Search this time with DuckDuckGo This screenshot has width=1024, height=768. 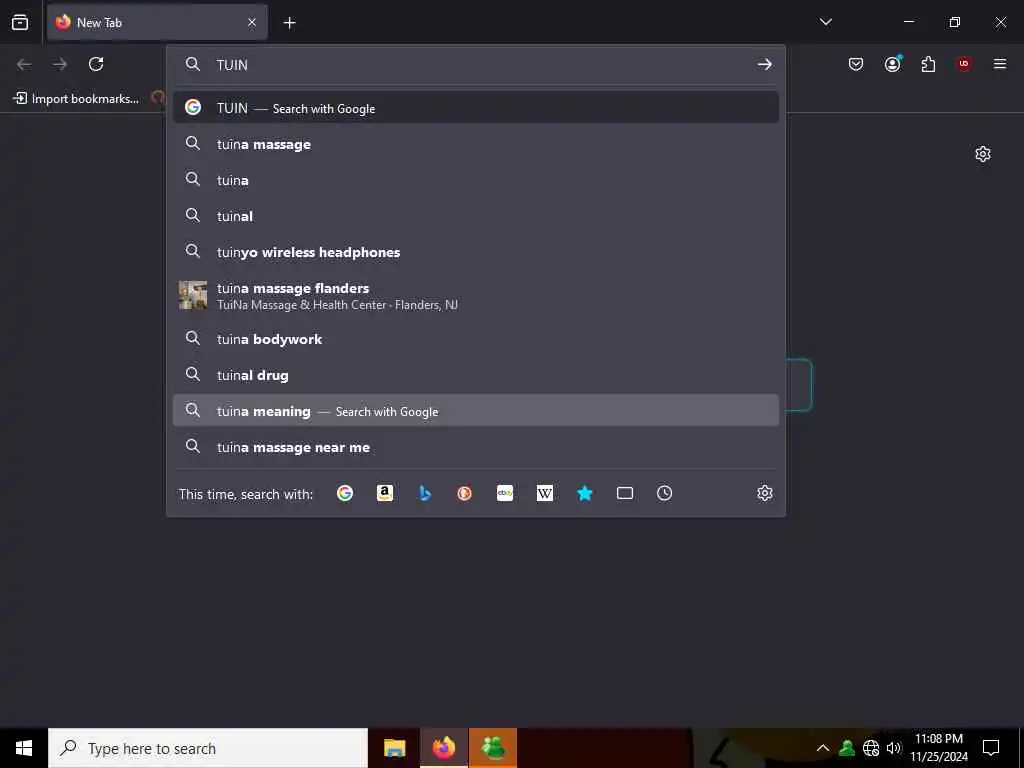click(x=464, y=493)
